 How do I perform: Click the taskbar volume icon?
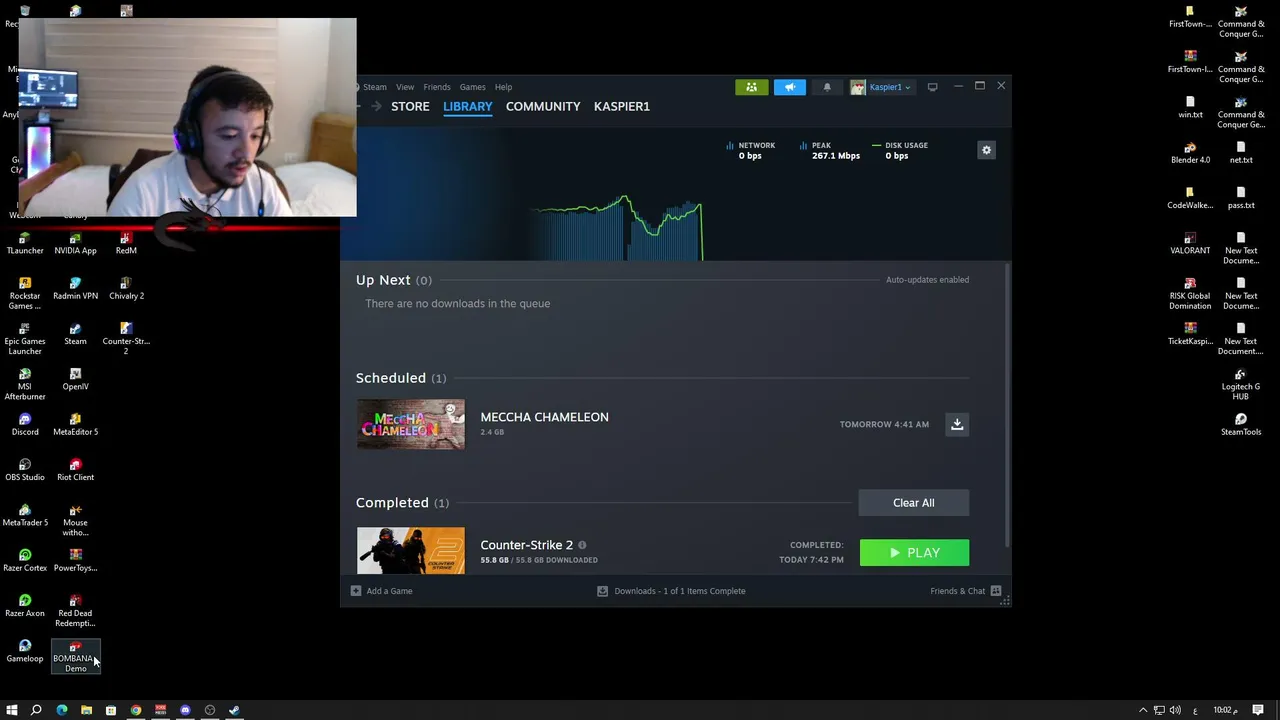(1175, 710)
